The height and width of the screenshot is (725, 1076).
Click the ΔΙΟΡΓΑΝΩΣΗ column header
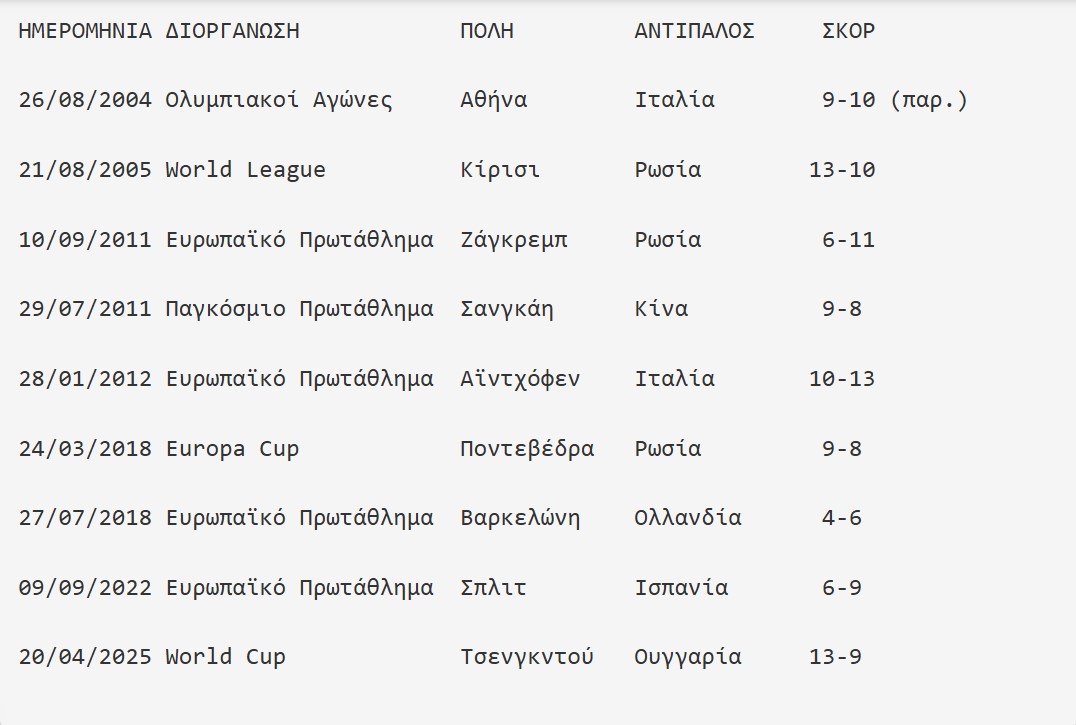233,31
